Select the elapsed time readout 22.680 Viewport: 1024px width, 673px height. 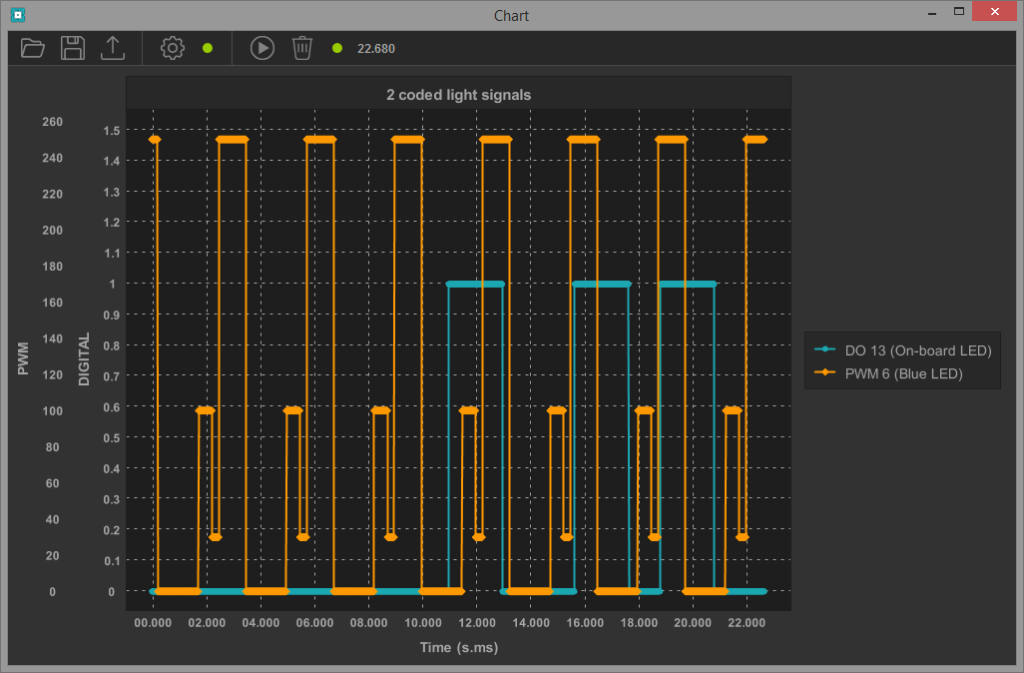(x=375, y=48)
